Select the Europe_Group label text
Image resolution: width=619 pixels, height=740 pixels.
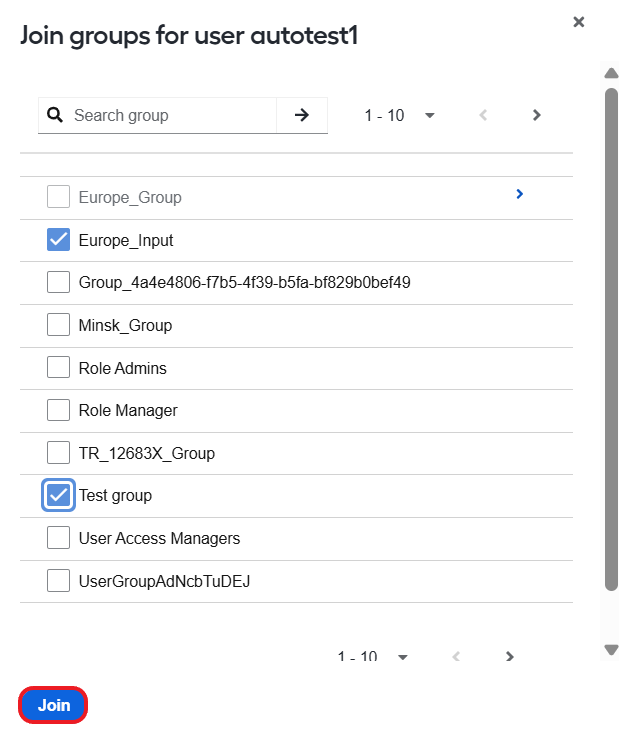(x=130, y=197)
